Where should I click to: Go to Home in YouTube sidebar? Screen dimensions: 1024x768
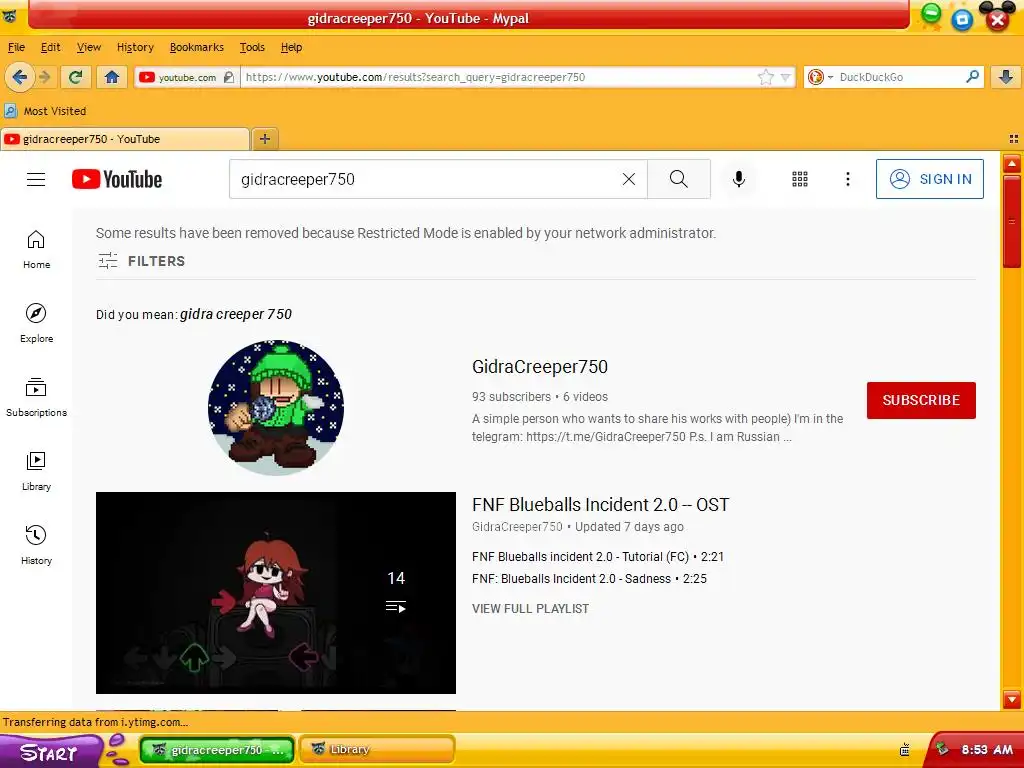pyautogui.click(x=36, y=249)
